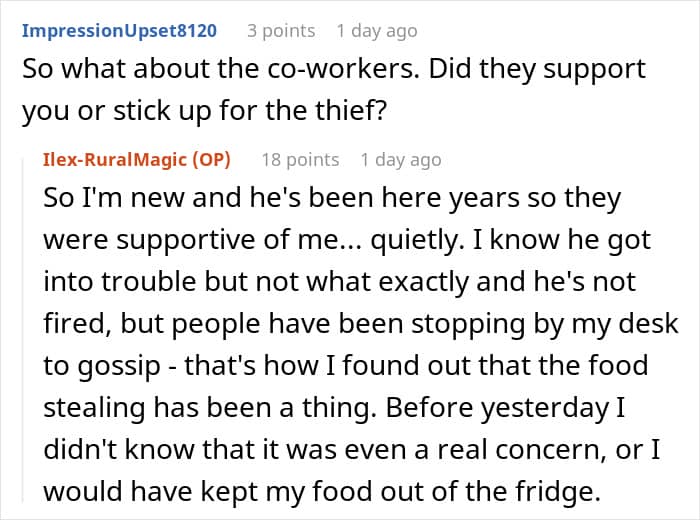Click the line 'into trouble but not what exactly'
The width and height of the screenshot is (700, 520).
click(x=339, y=283)
